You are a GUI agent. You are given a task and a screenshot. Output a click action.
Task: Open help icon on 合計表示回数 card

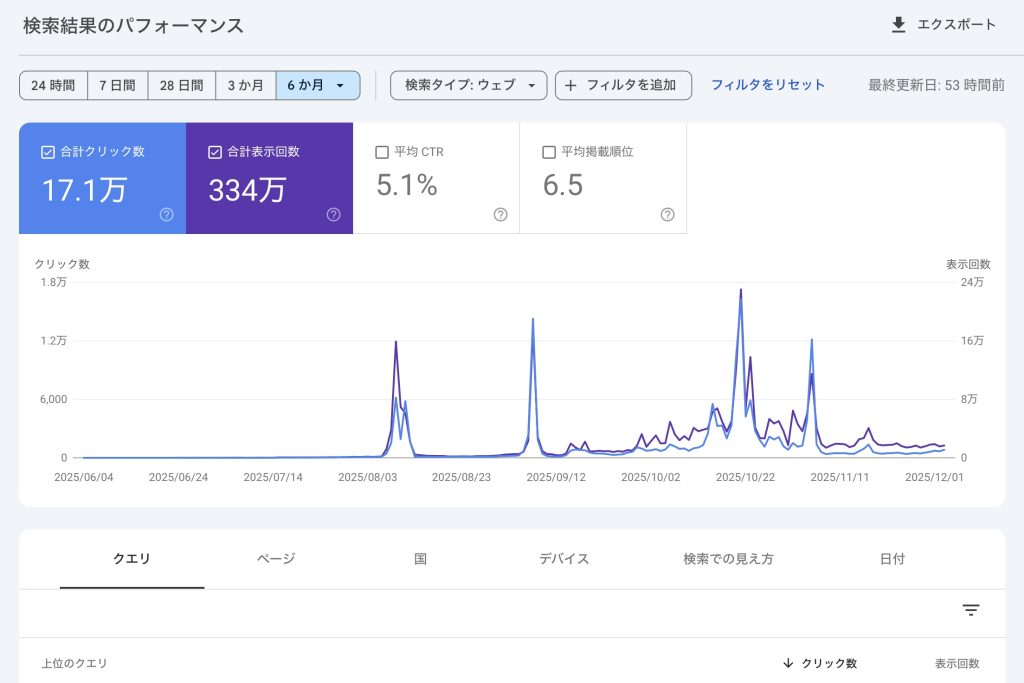pyautogui.click(x=334, y=214)
